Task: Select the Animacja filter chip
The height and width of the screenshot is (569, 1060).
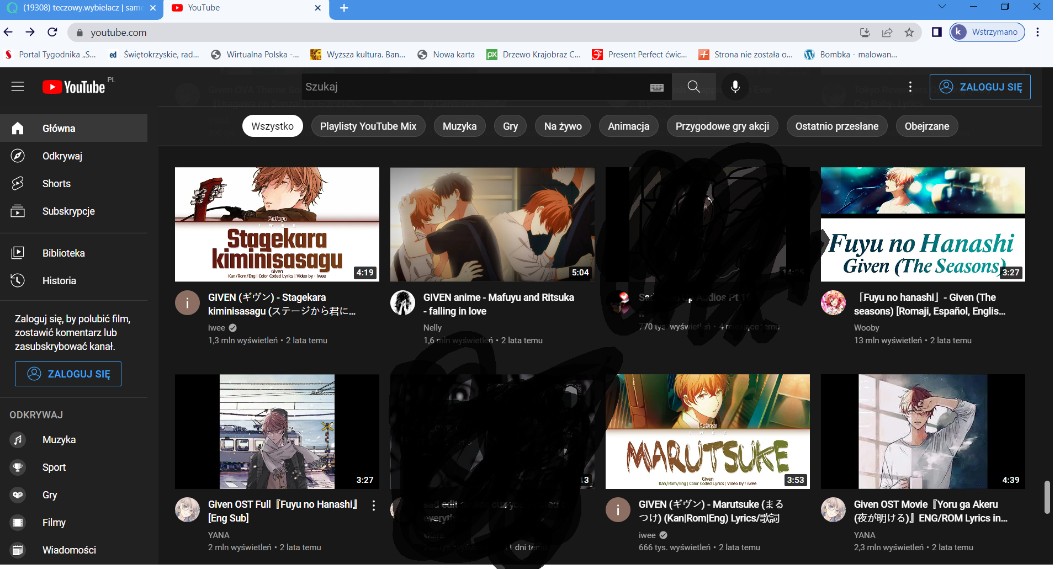Action: pyautogui.click(x=628, y=126)
